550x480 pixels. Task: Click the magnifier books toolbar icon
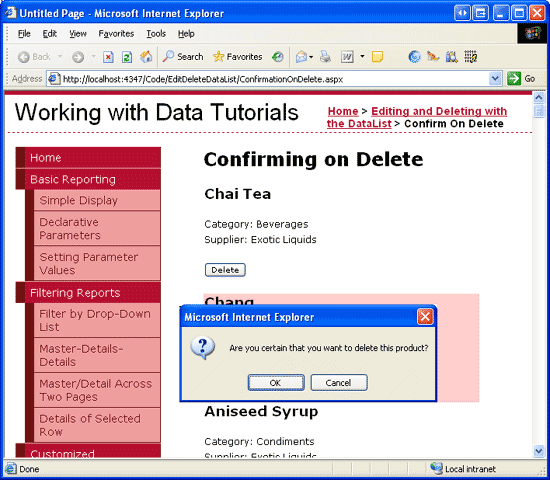[451, 57]
